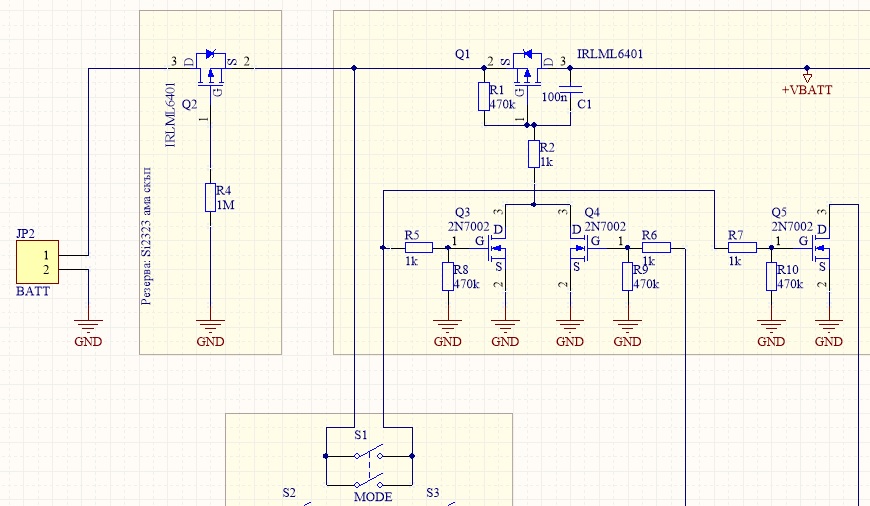Click the vertical IRLML6401 label by Q2
Image resolution: width=870 pixels, height=506 pixels.
[x=171, y=115]
